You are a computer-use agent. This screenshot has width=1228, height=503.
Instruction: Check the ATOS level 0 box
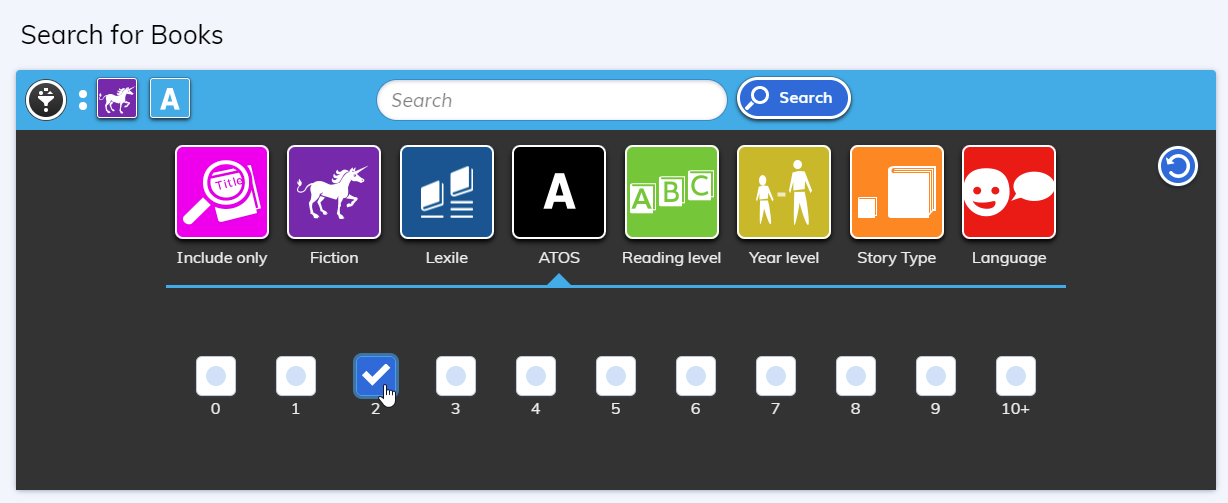pyautogui.click(x=216, y=376)
